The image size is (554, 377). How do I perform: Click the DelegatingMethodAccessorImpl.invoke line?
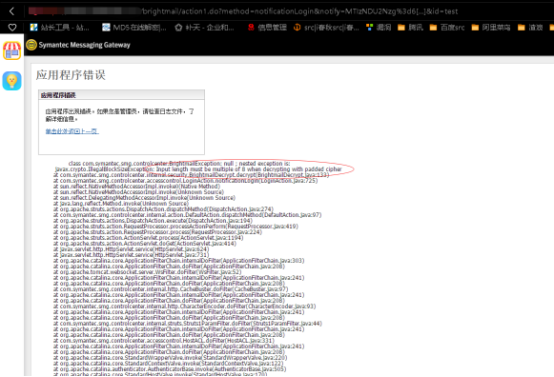(x=144, y=198)
